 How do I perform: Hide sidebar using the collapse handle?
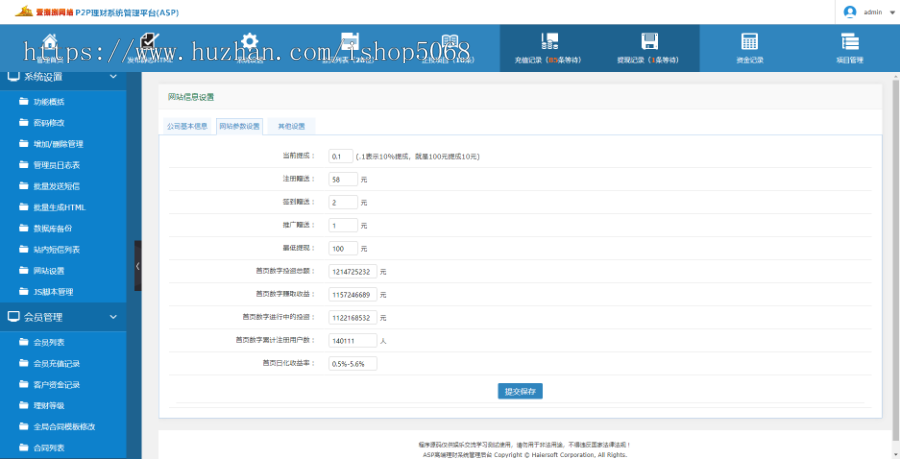(138, 266)
